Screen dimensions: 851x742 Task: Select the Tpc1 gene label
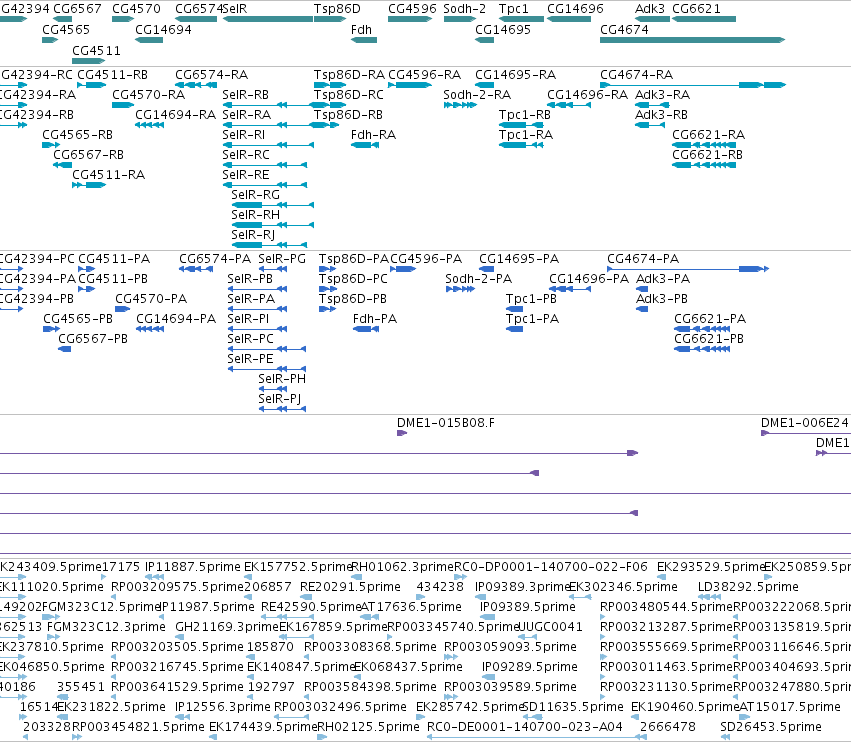click(513, 9)
